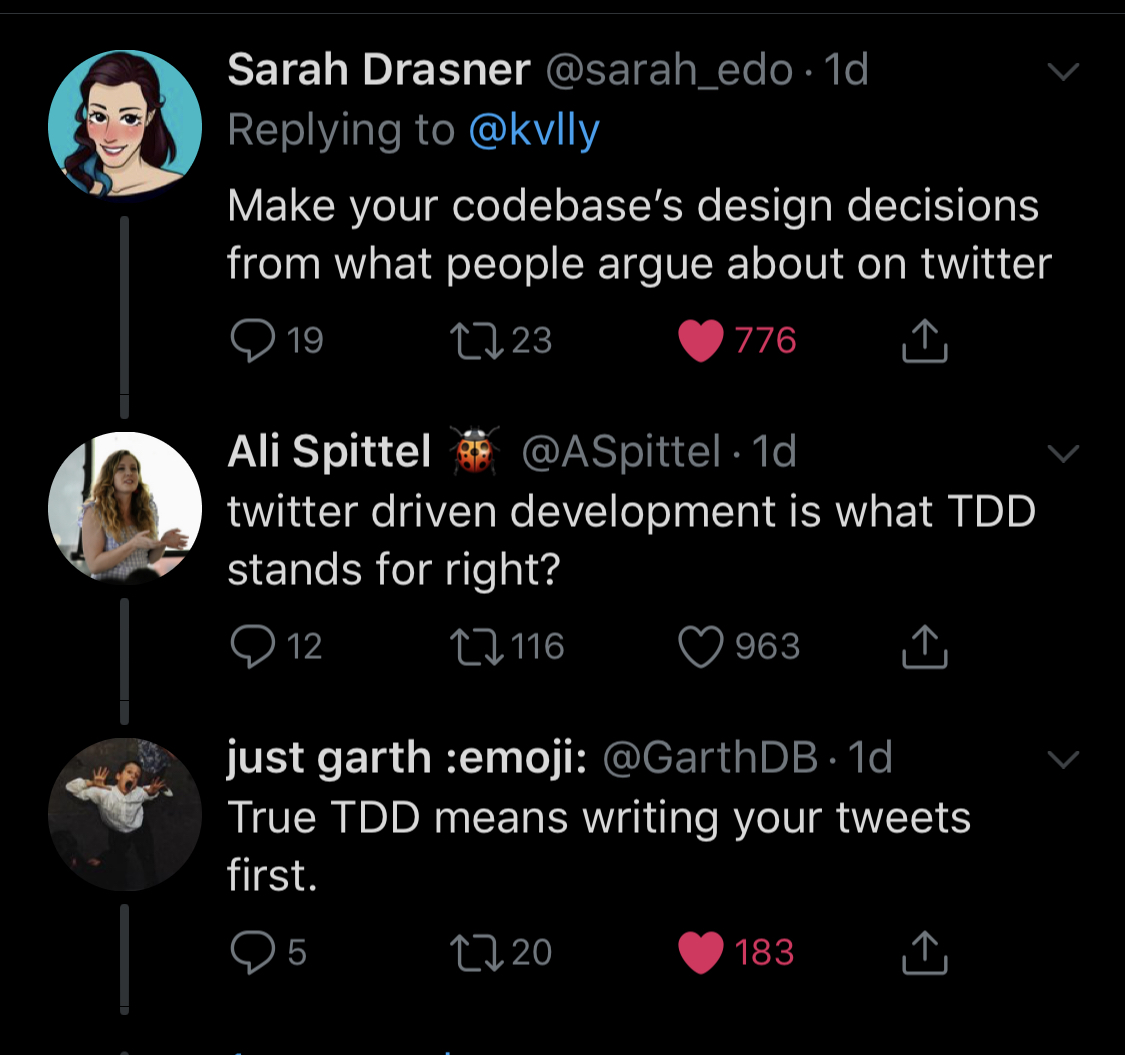Share just garth's tweet
The image size is (1125, 1055).
point(925,952)
